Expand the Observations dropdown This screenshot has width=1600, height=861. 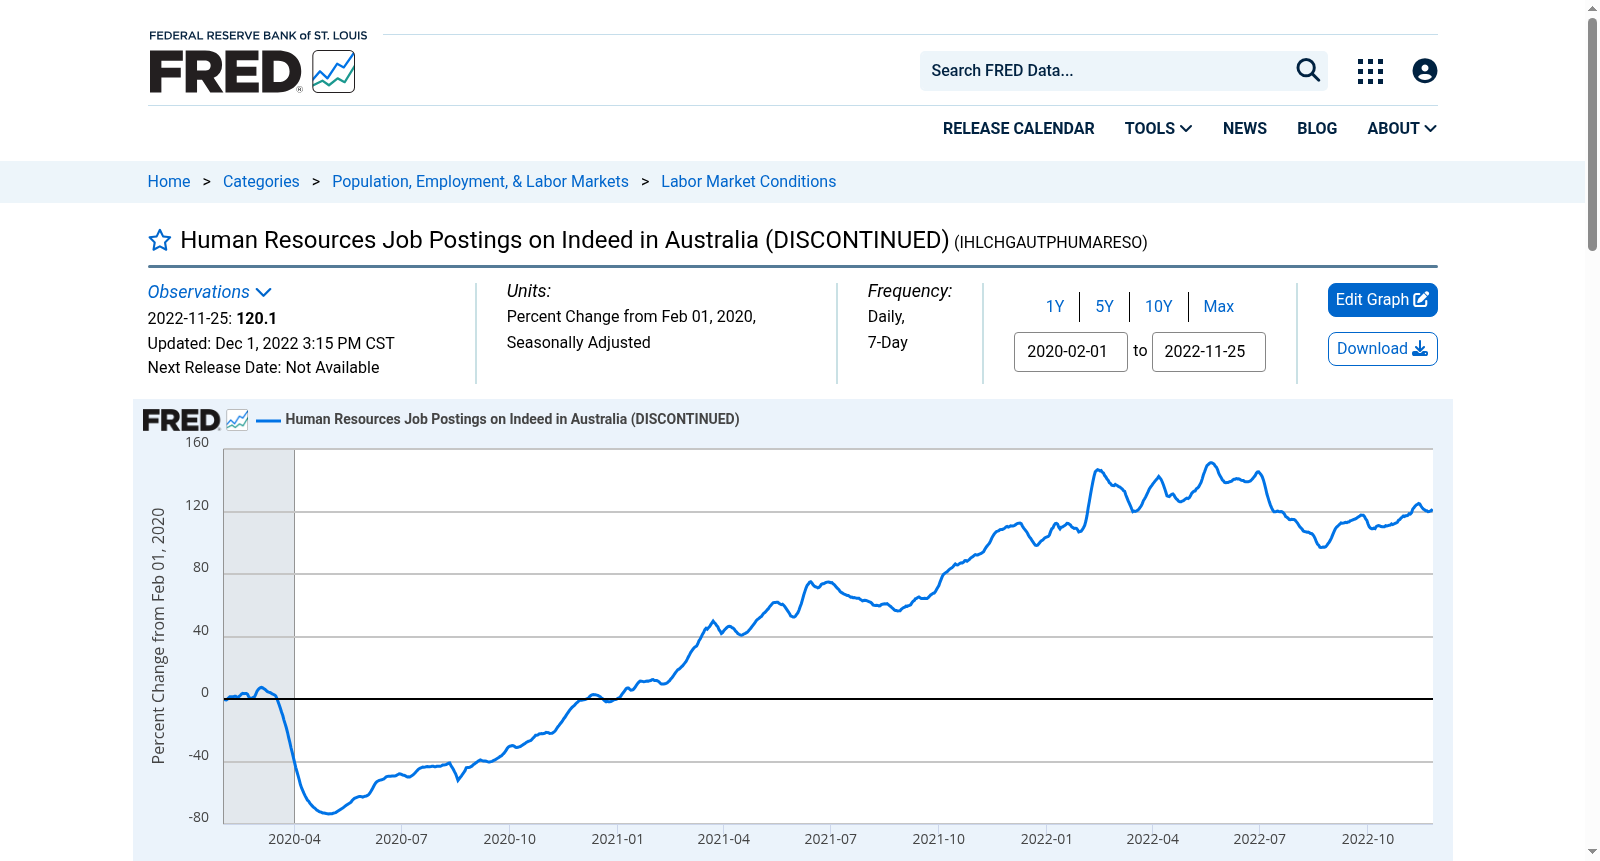[x=210, y=292]
